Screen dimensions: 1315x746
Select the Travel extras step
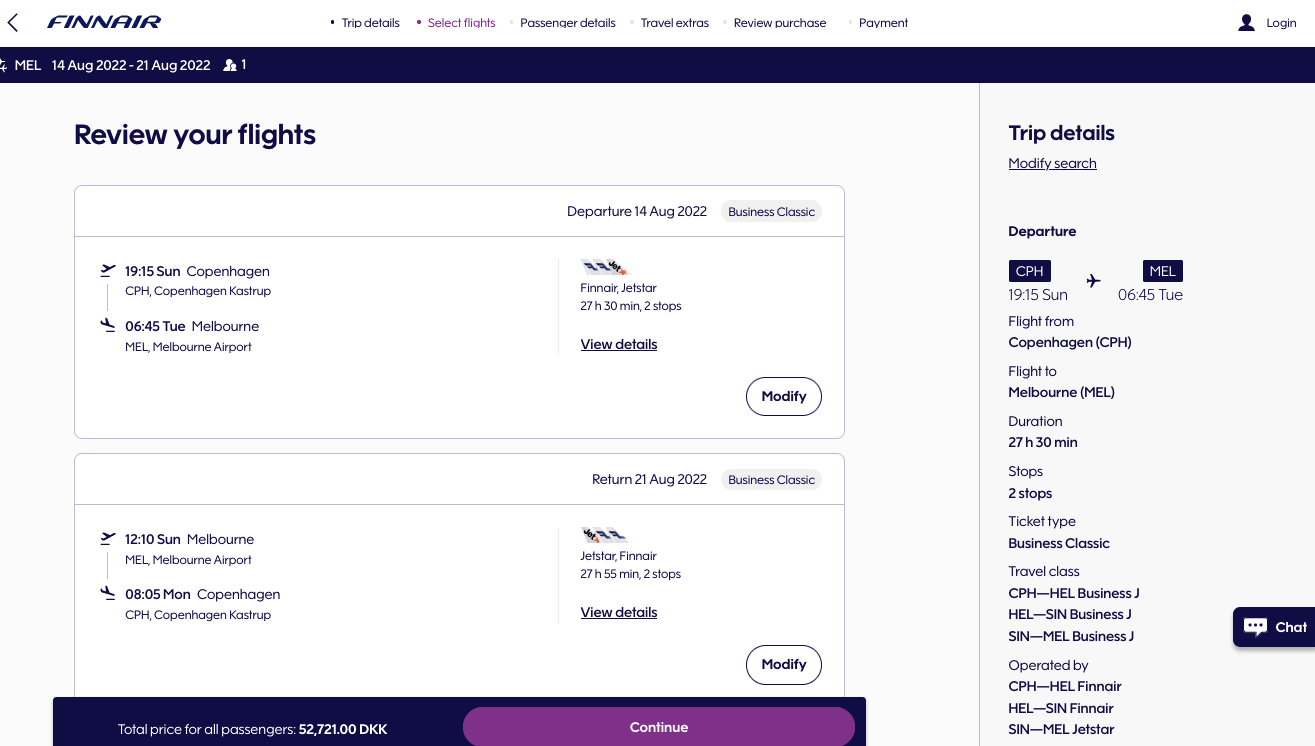coord(675,23)
